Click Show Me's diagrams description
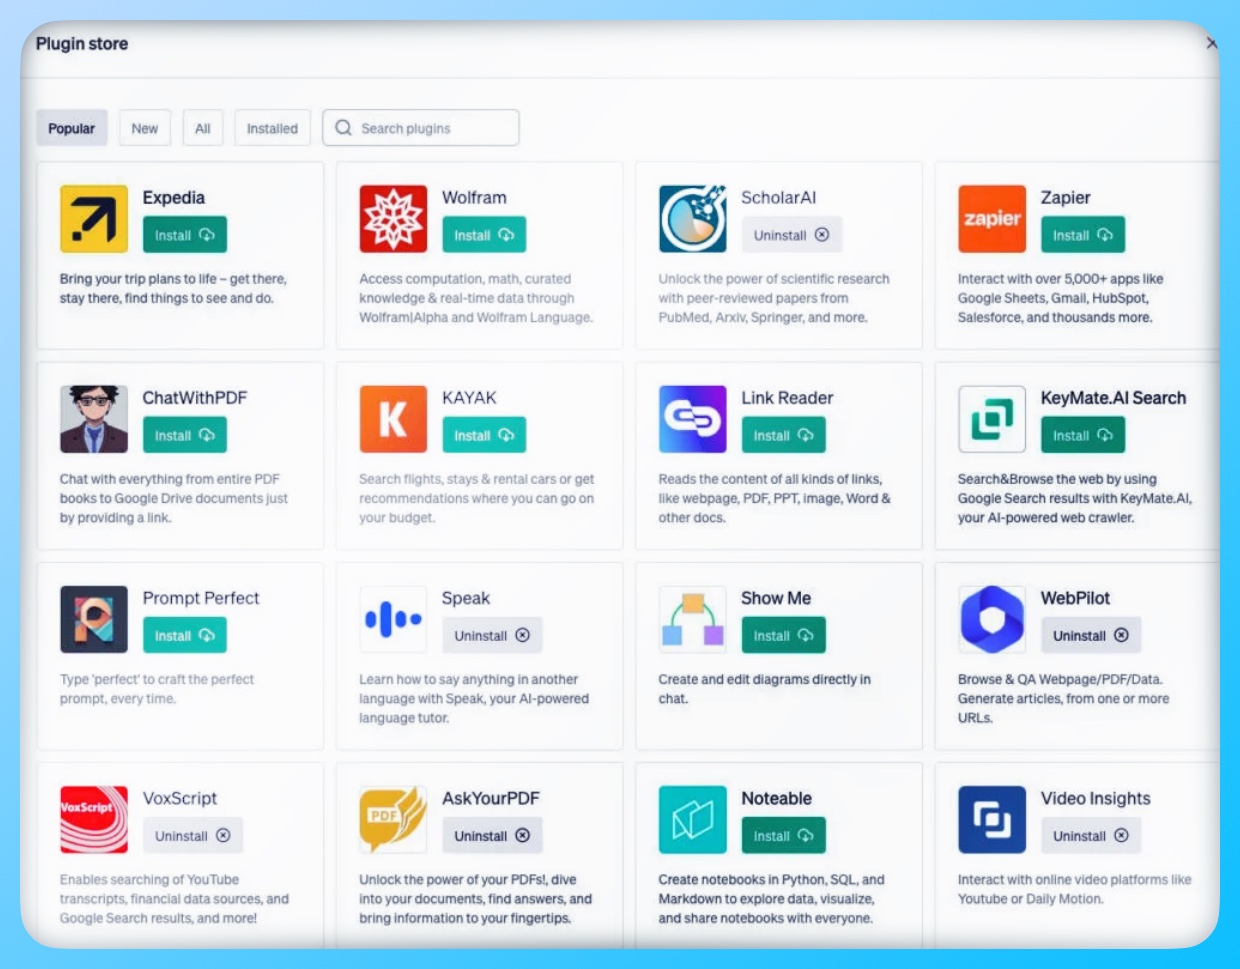 765,688
